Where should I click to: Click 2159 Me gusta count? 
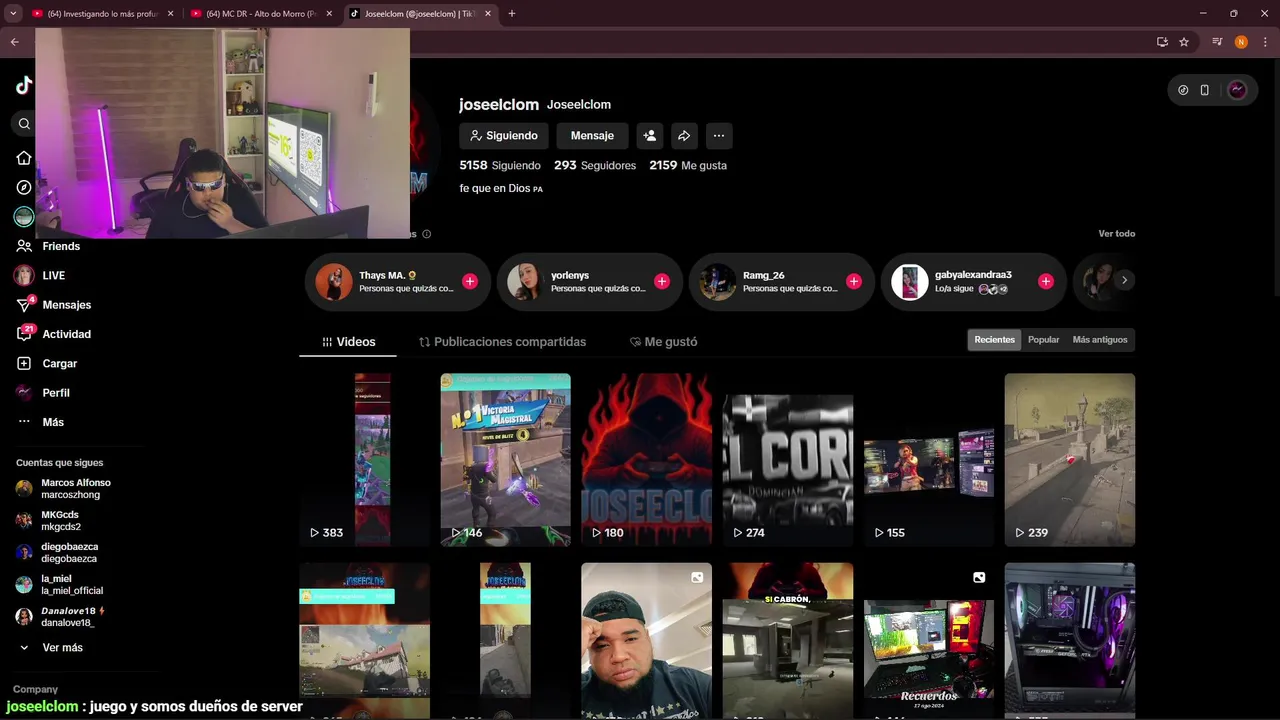[x=688, y=165]
